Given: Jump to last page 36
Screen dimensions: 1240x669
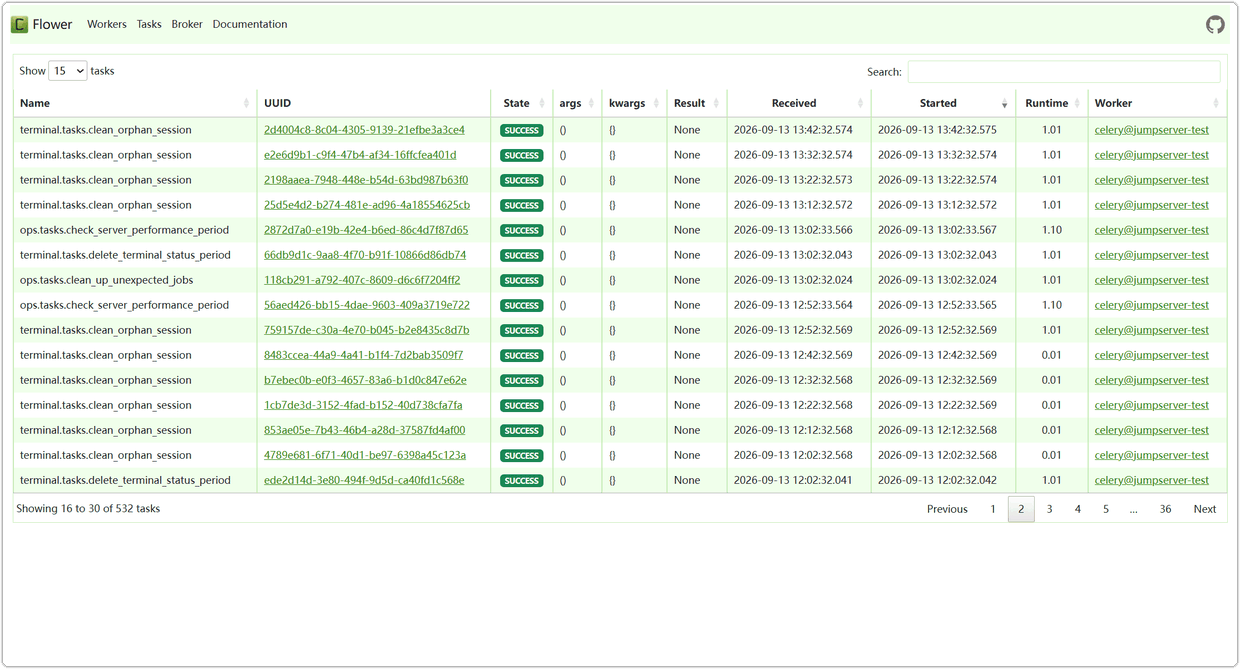Looking at the screenshot, I should [1165, 509].
